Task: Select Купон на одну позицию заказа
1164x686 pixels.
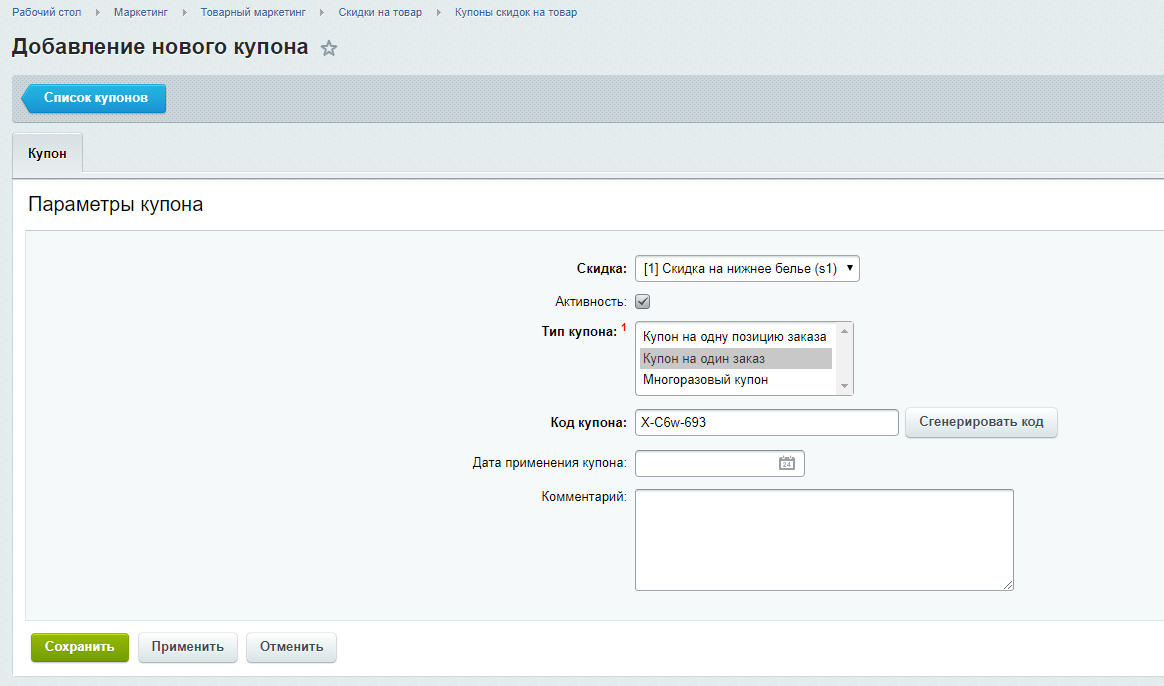Action: pos(735,337)
